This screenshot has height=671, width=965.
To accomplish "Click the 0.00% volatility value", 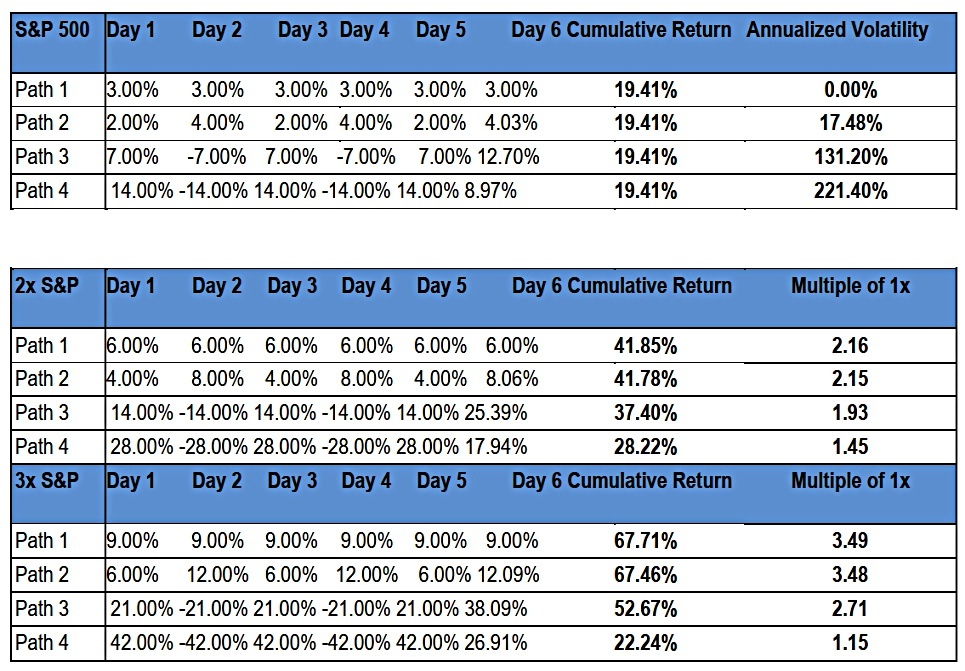I will [x=851, y=90].
